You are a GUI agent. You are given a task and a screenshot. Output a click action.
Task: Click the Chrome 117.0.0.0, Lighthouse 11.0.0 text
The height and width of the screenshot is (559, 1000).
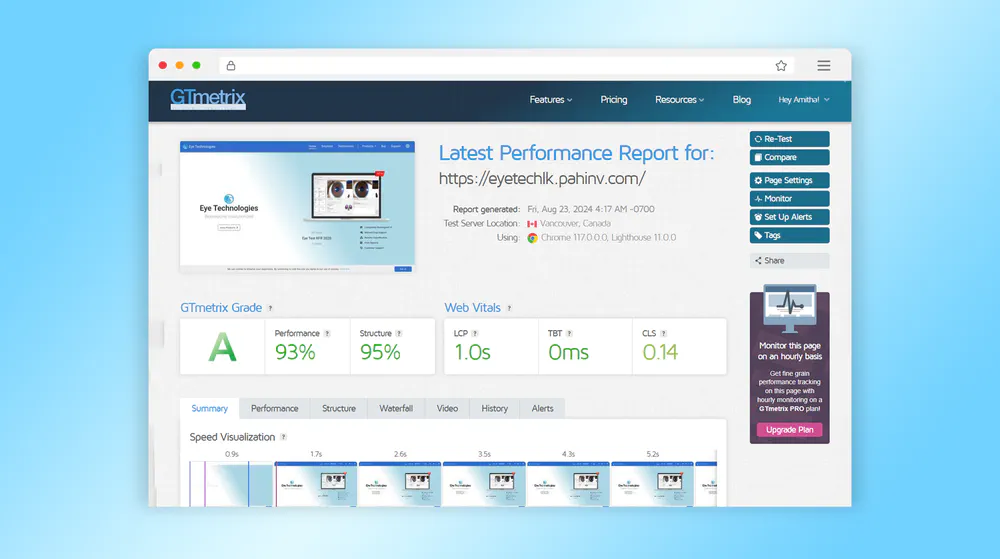[x=608, y=238]
